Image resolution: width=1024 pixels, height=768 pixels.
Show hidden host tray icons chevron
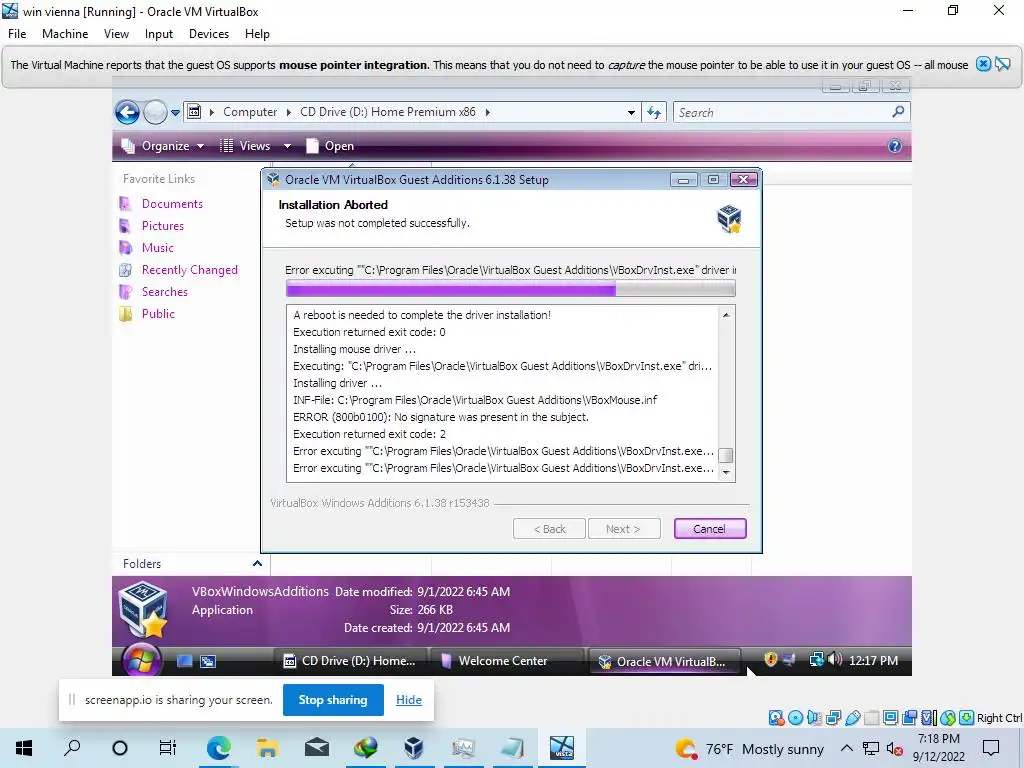(846, 748)
